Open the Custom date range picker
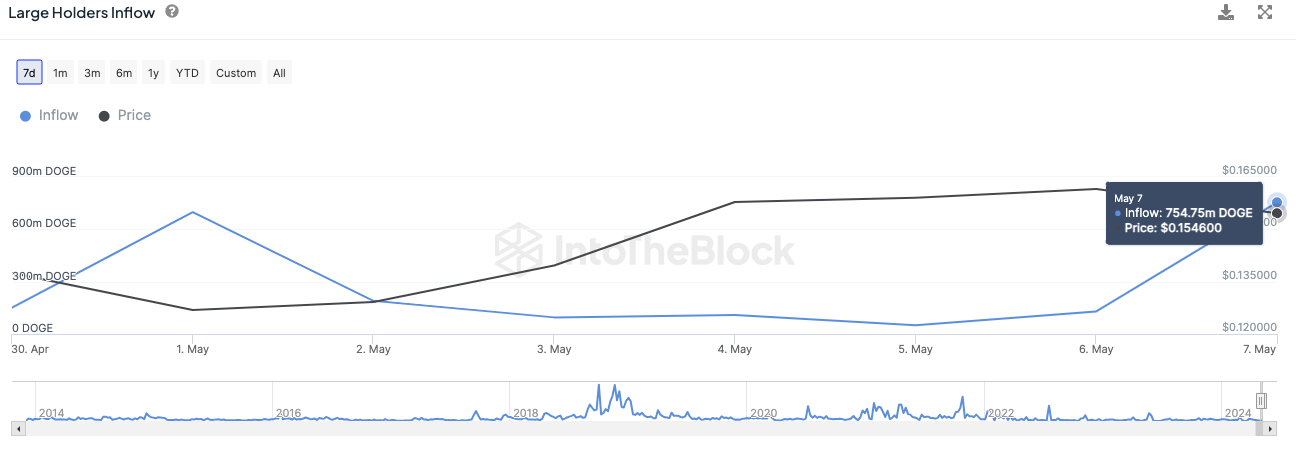 (236, 73)
